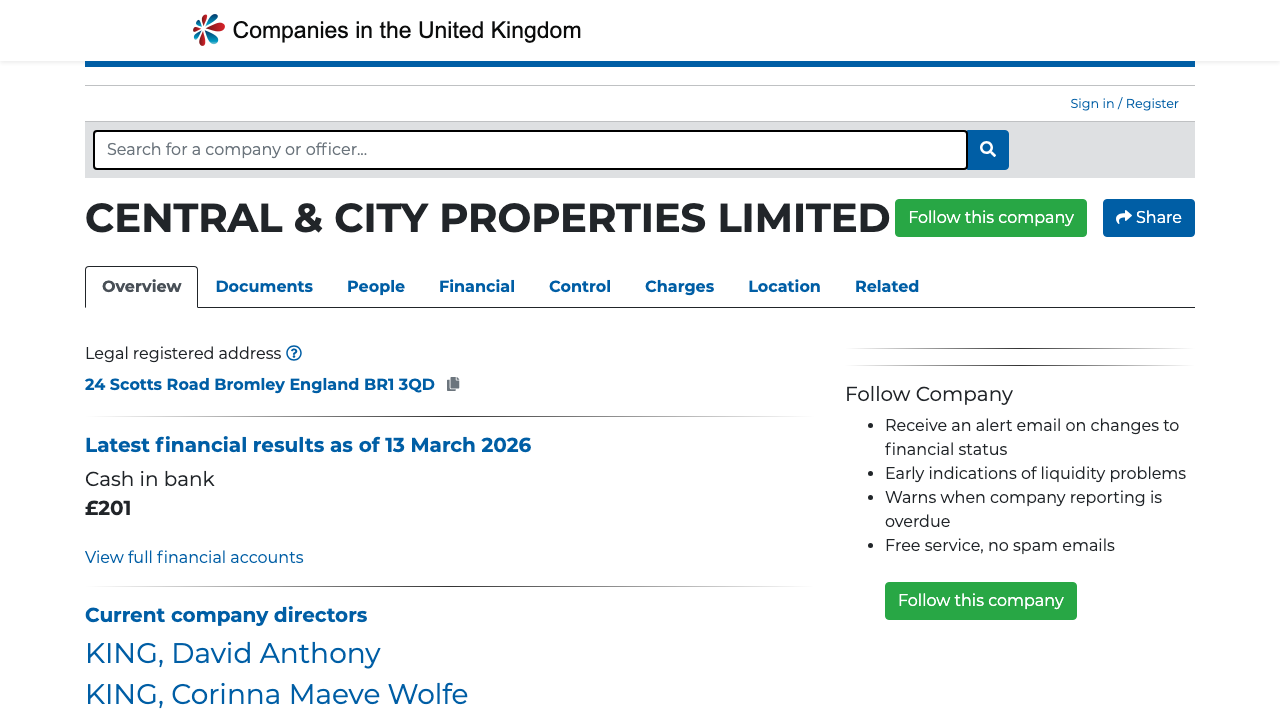1280x720 pixels.
Task: Switch to the Documents tab
Action: pyautogui.click(x=264, y=287)
